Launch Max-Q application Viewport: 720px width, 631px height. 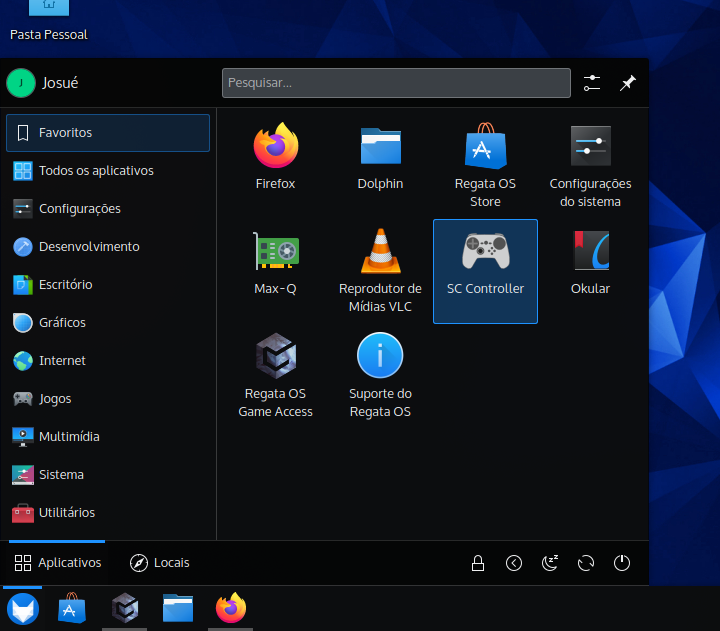point(276,264)
